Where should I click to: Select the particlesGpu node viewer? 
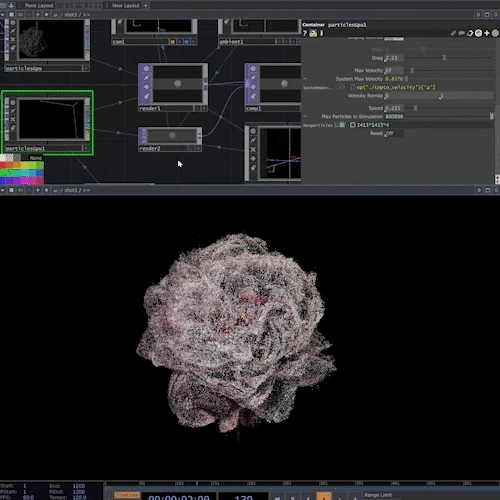coord(52,39)
